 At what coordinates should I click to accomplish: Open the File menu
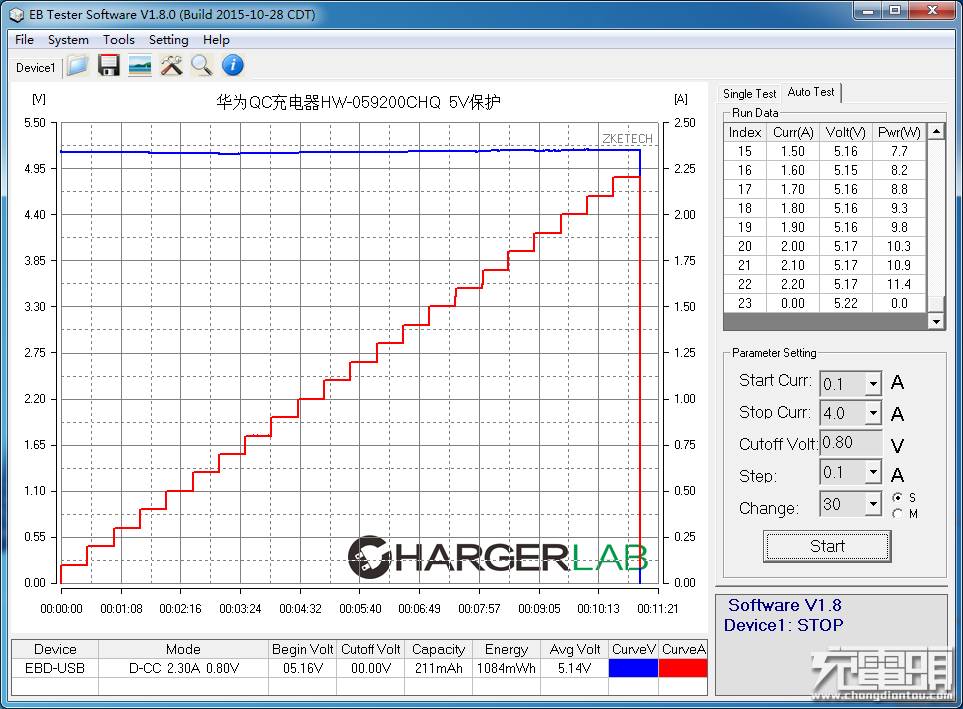point(25,39)
